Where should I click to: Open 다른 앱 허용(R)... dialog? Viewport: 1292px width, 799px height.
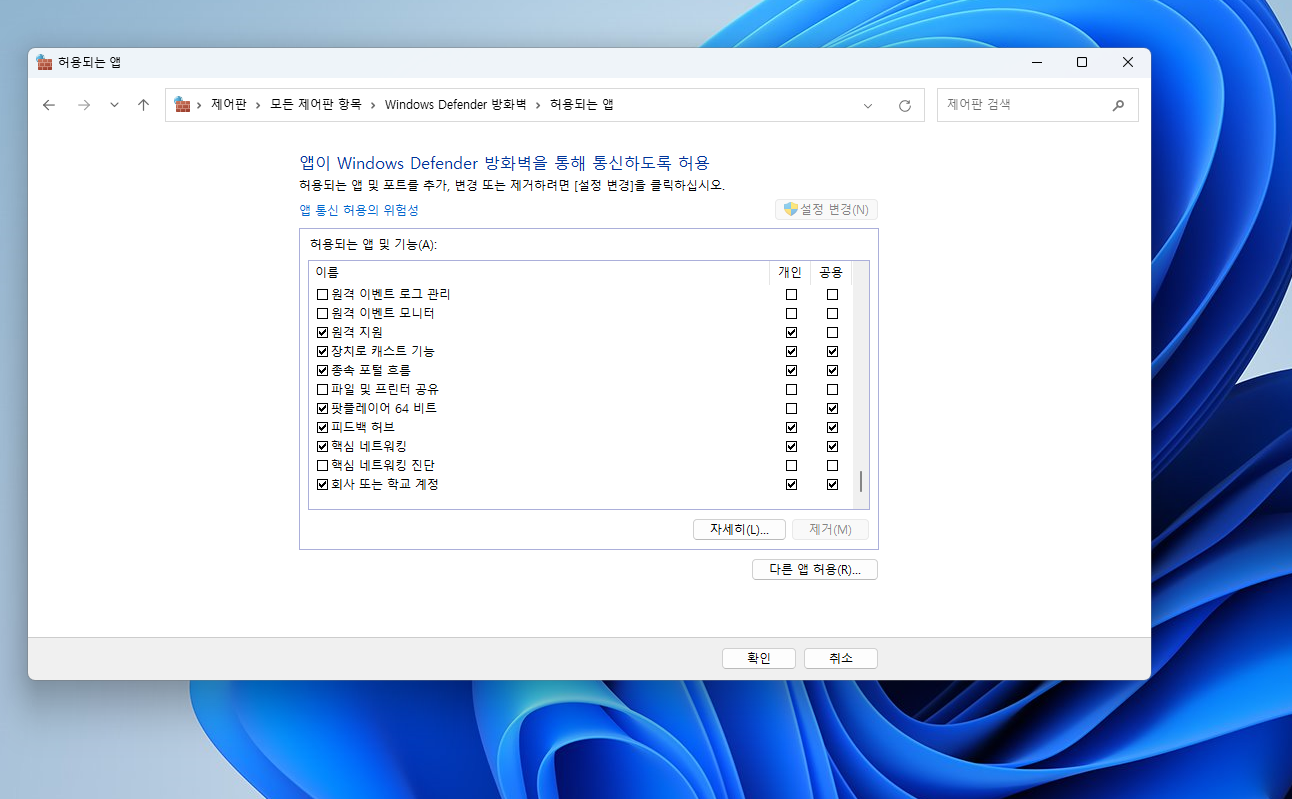815,569
